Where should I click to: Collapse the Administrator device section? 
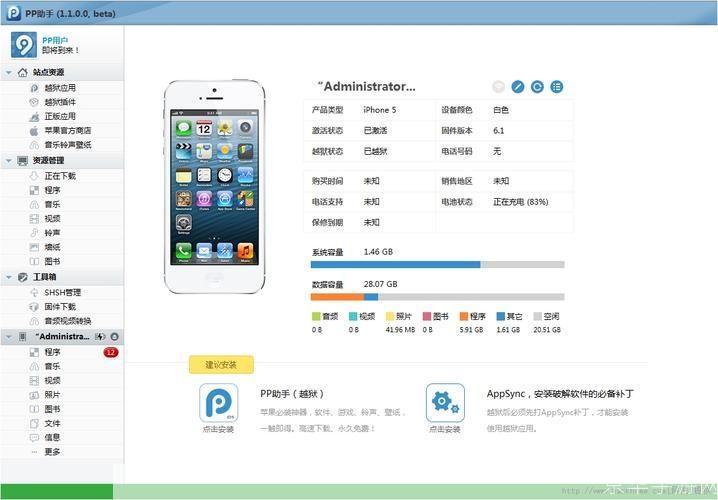click(9, 337)
